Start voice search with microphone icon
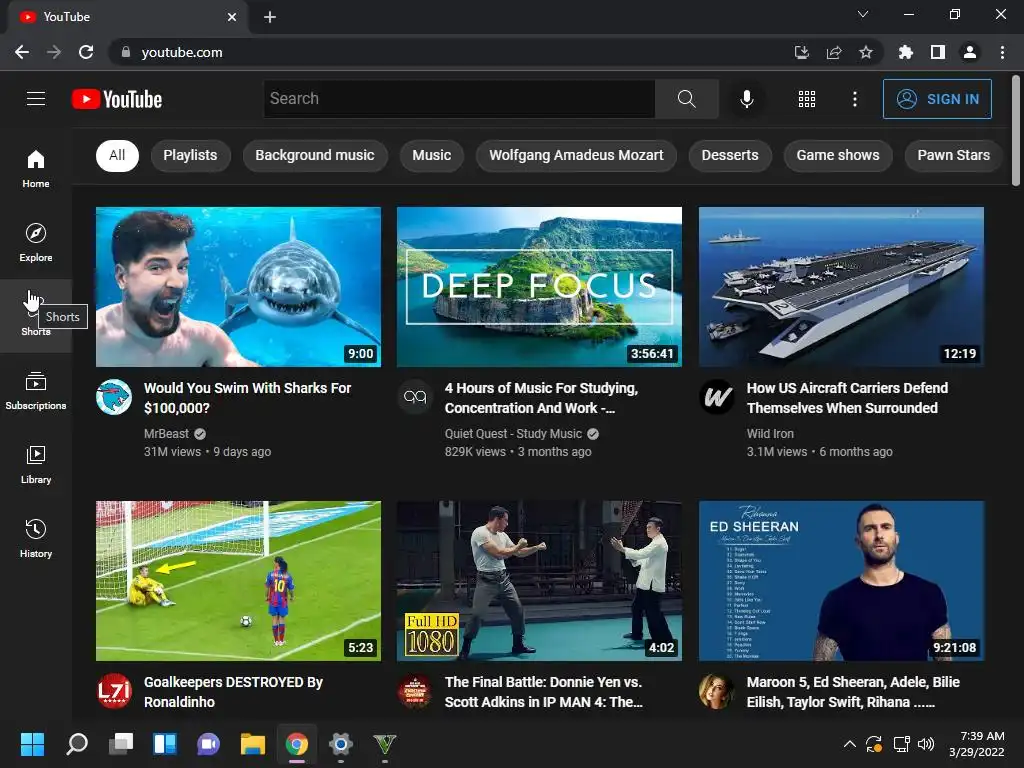Viewport: 1024px width, 768px height. 746,99
